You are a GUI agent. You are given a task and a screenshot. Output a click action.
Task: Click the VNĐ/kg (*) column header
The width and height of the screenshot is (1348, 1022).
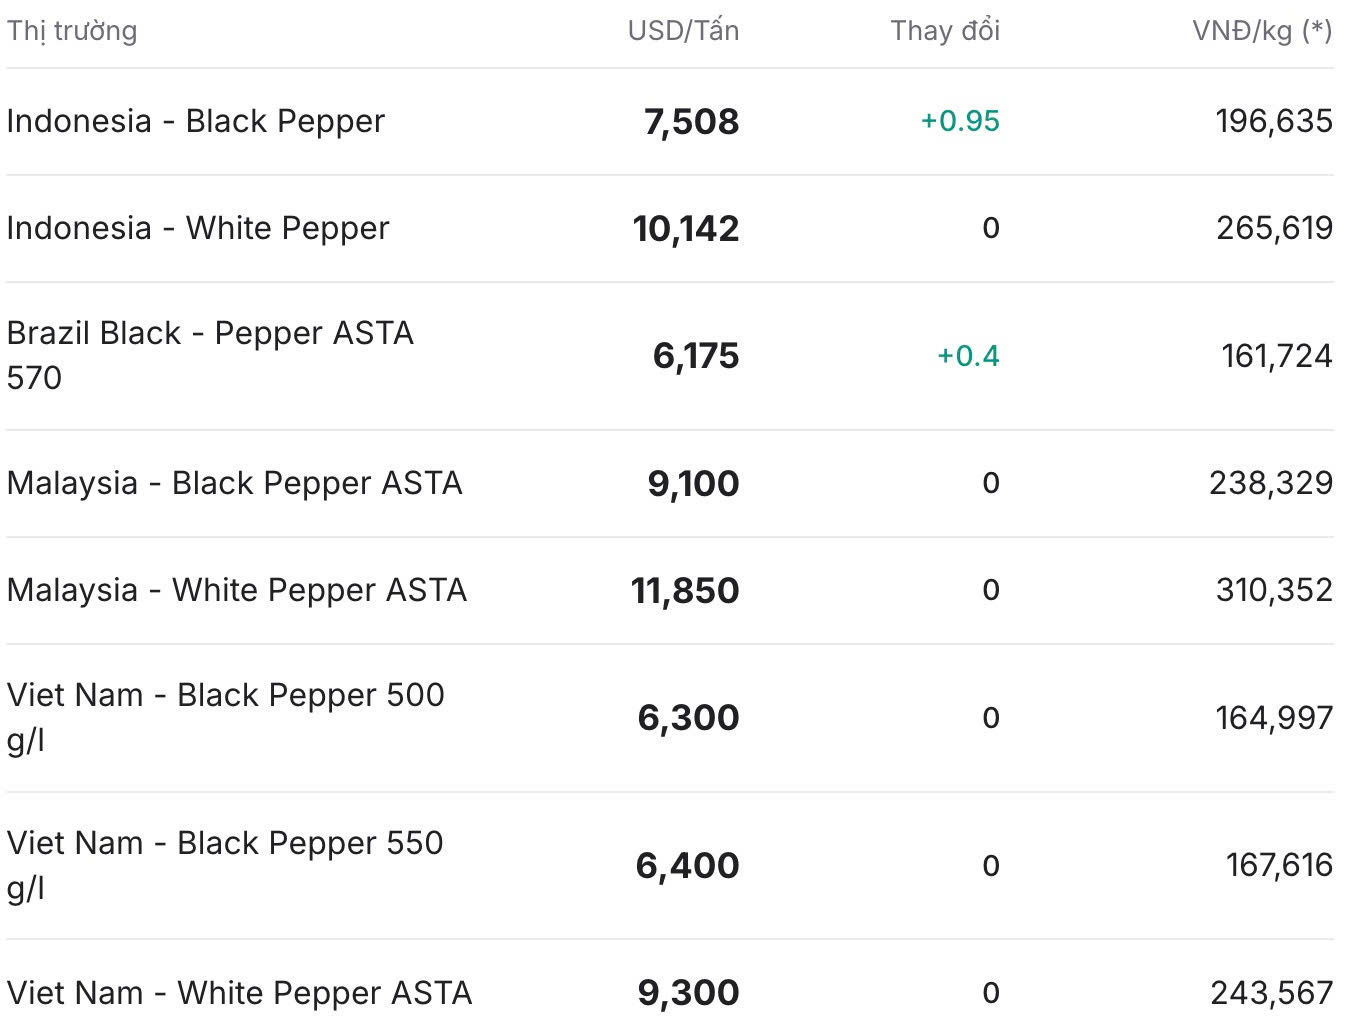[x=1262, y=31]
